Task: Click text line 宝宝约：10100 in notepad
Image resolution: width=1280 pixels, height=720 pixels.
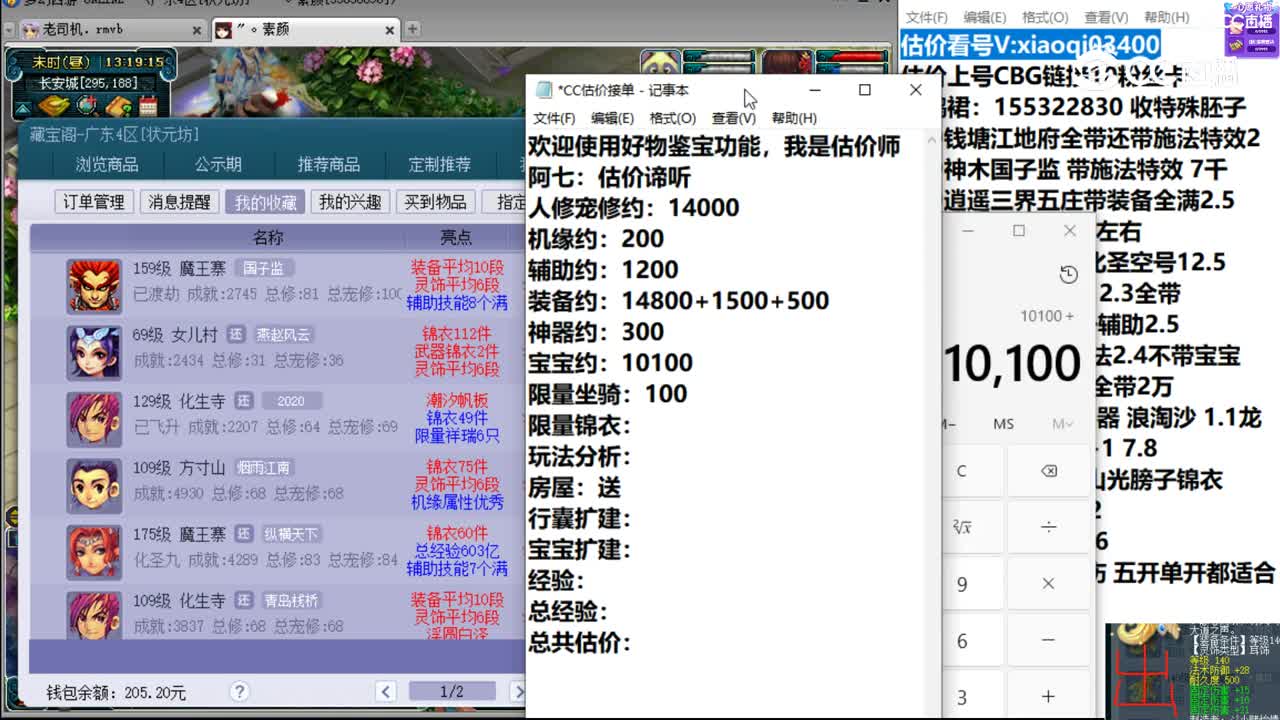Action: pos(610,362)
